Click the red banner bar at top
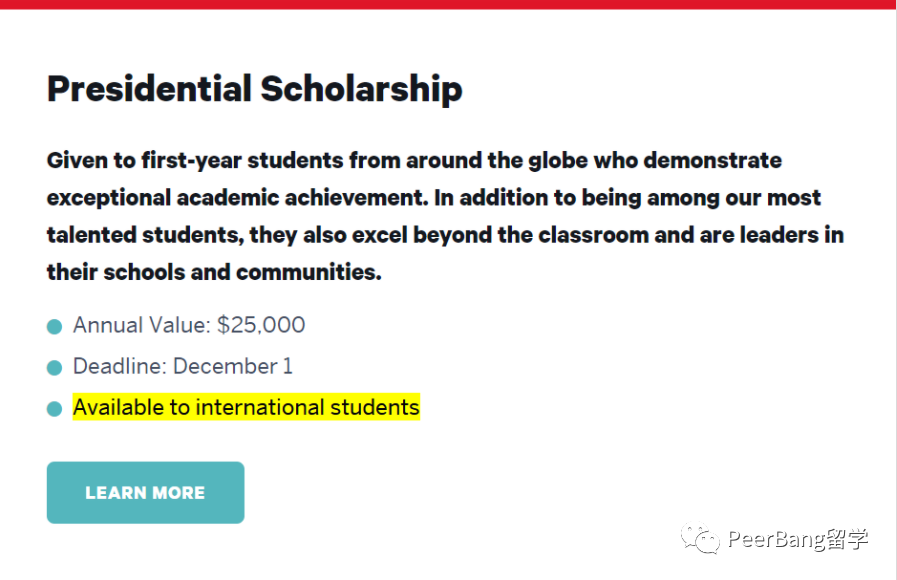 coord(448,5)
